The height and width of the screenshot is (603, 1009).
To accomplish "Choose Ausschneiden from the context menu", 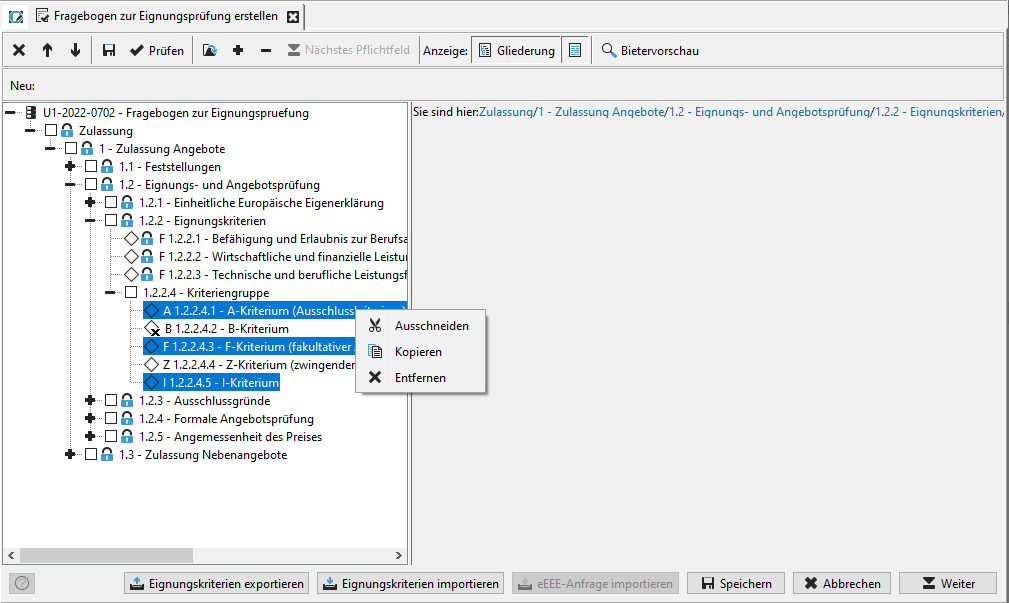I will pyautogui.click(x=420, y=326).
